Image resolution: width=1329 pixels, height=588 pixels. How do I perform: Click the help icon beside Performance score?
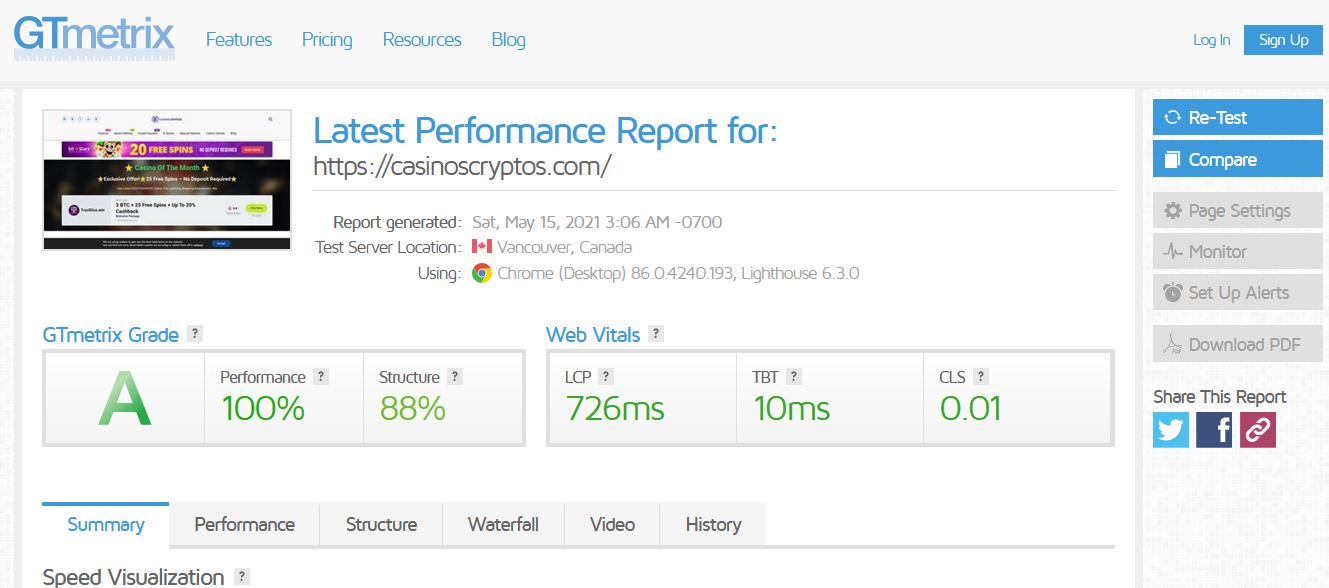321,377
